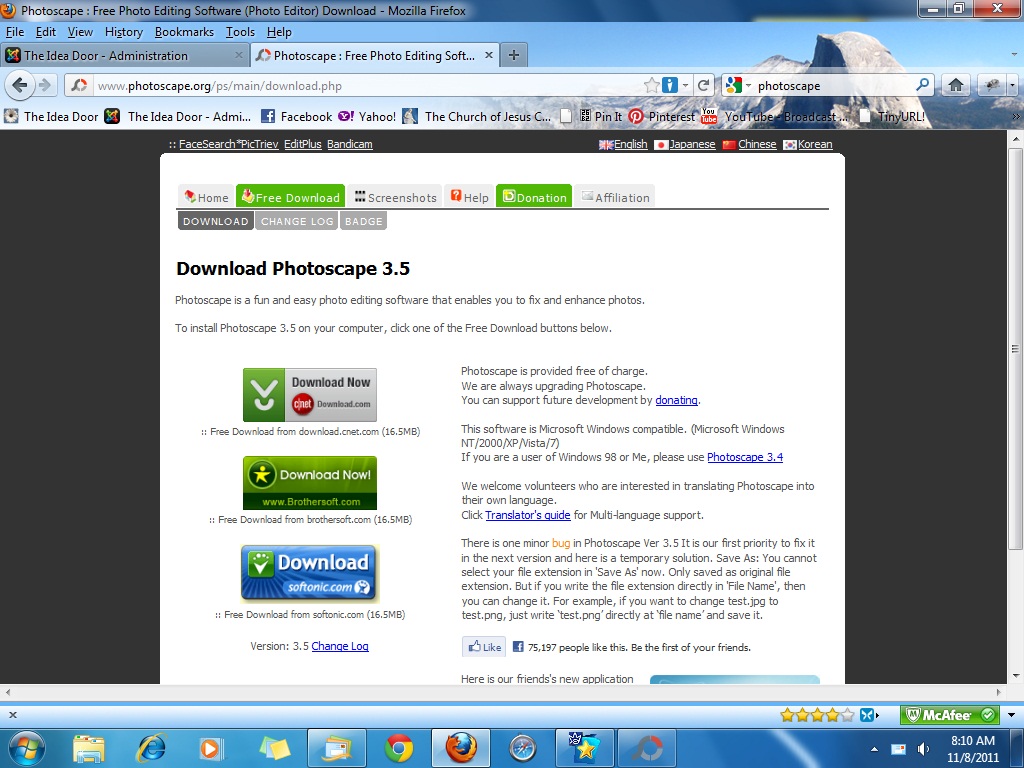Screen dimensions: 1024x768
Task: Open the Photoscape app on the taskbar
Action: coord(647,748)
